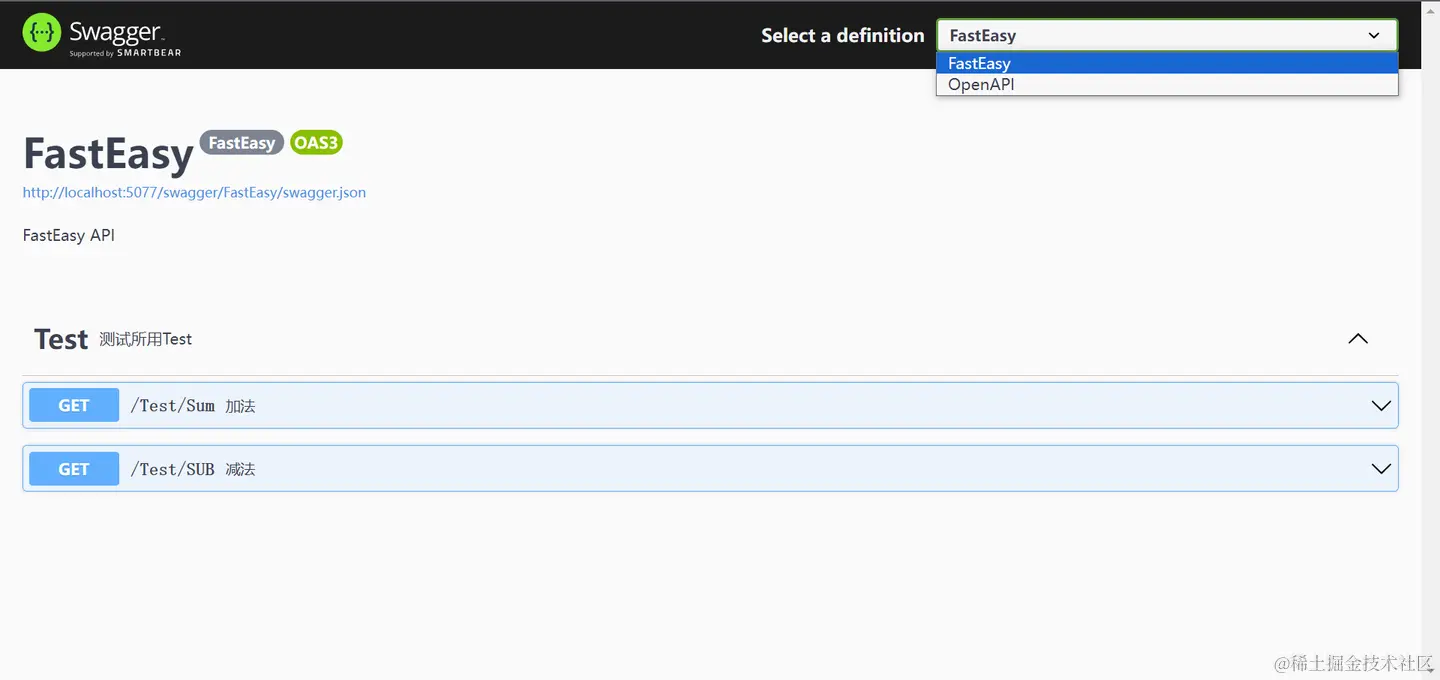
Task: Click the GET badge for /Test/Sum
Action: (x=74, y=405)
